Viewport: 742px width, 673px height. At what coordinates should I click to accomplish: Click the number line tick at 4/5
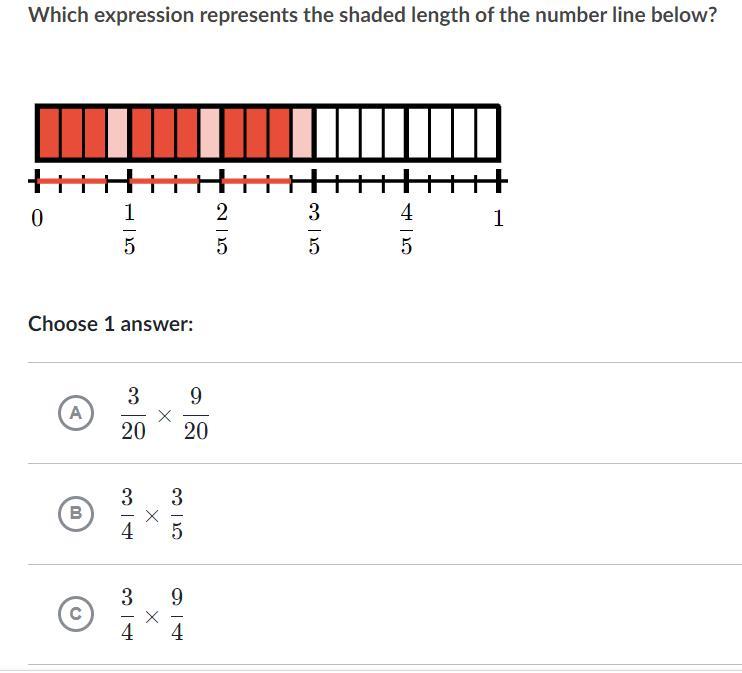[406, 181]
